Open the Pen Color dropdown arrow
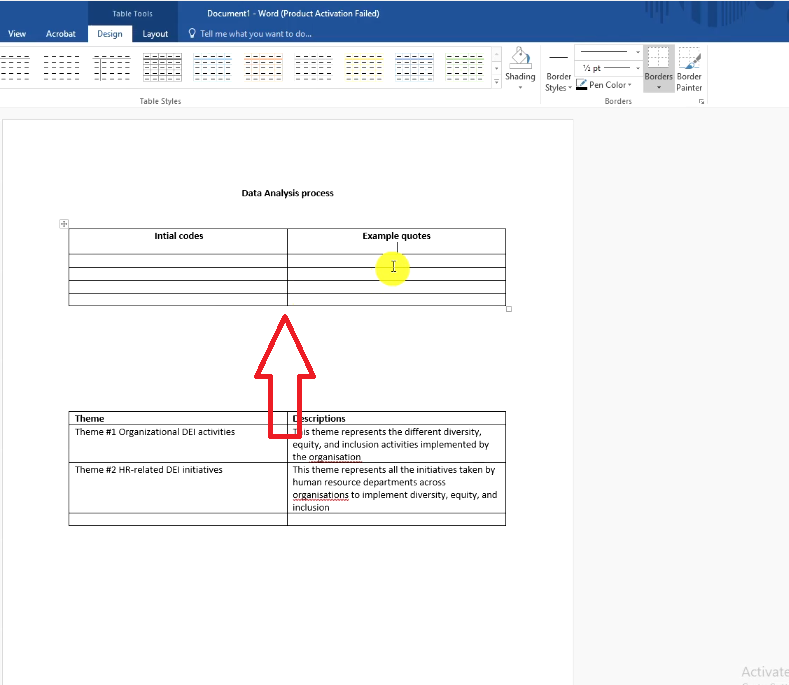Screen dimensions: 789x685 coord(629,85)
